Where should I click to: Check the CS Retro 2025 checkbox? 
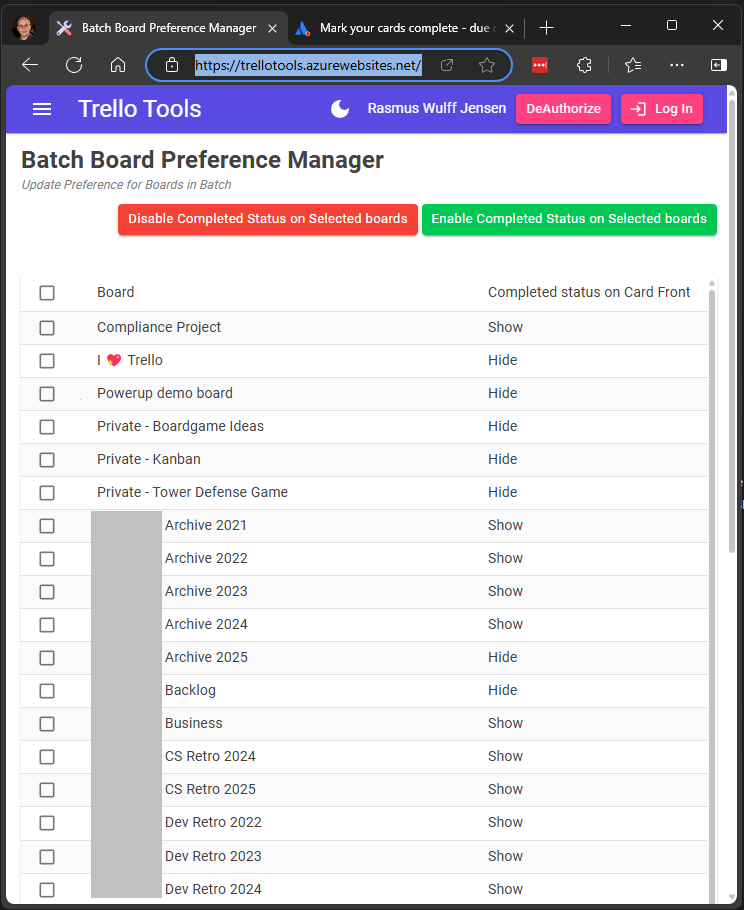(x=47, y=790)
